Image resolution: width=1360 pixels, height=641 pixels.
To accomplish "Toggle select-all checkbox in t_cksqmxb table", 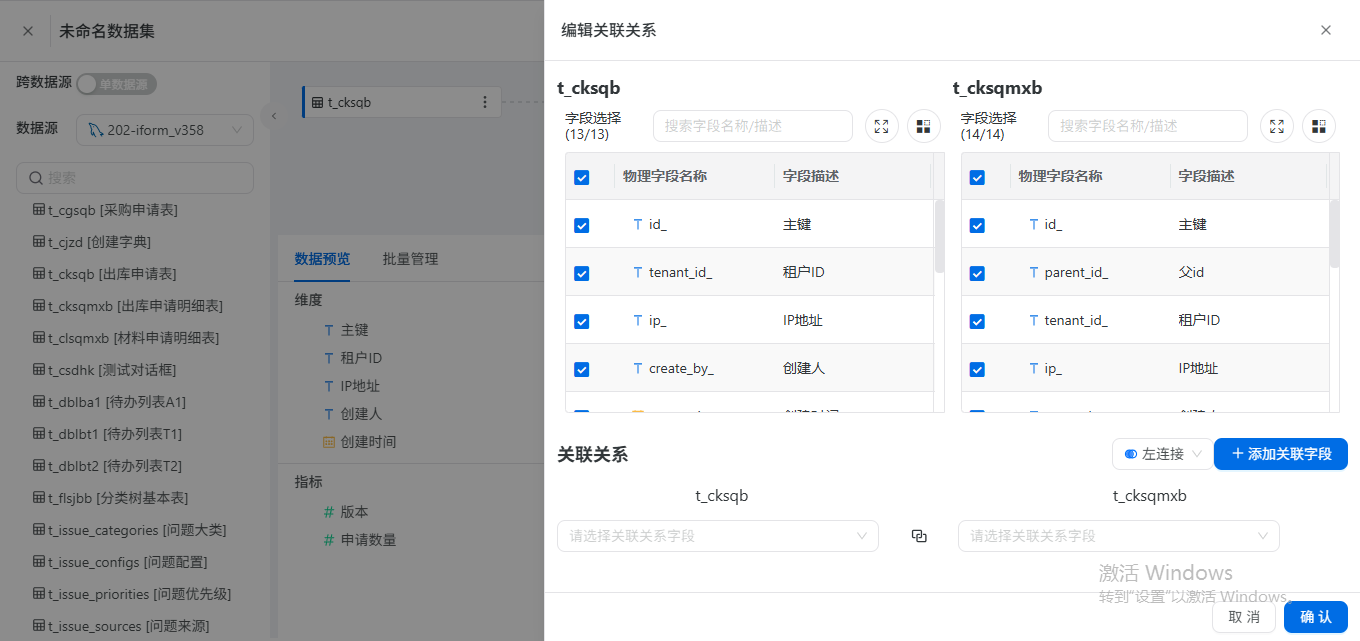I will click(x=978, y=177).
